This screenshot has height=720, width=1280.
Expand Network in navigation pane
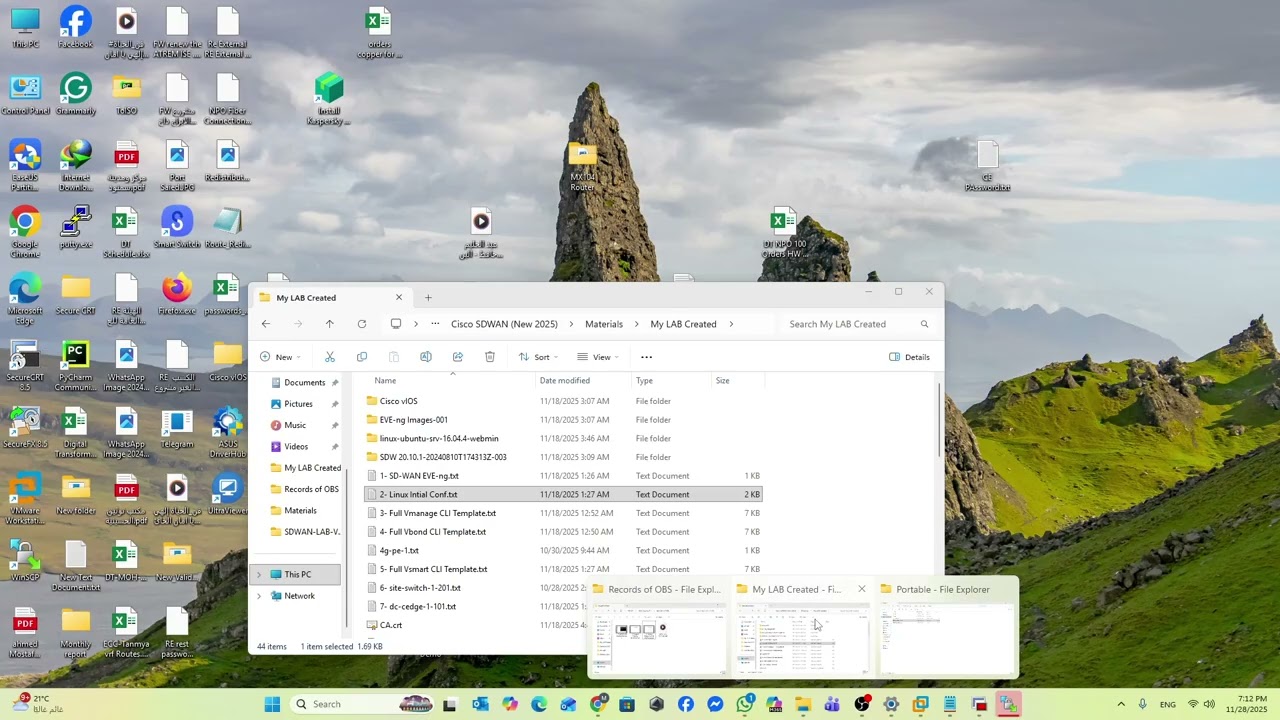click(x=259, y=596)
